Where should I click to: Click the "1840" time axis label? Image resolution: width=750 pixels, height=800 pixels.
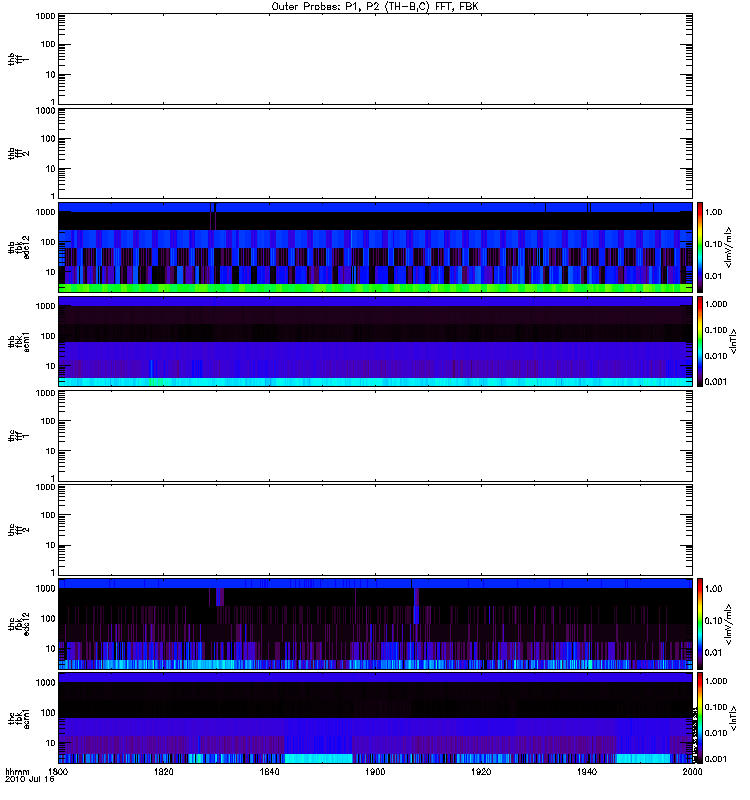pyautogui.click(x=269, y=772)
